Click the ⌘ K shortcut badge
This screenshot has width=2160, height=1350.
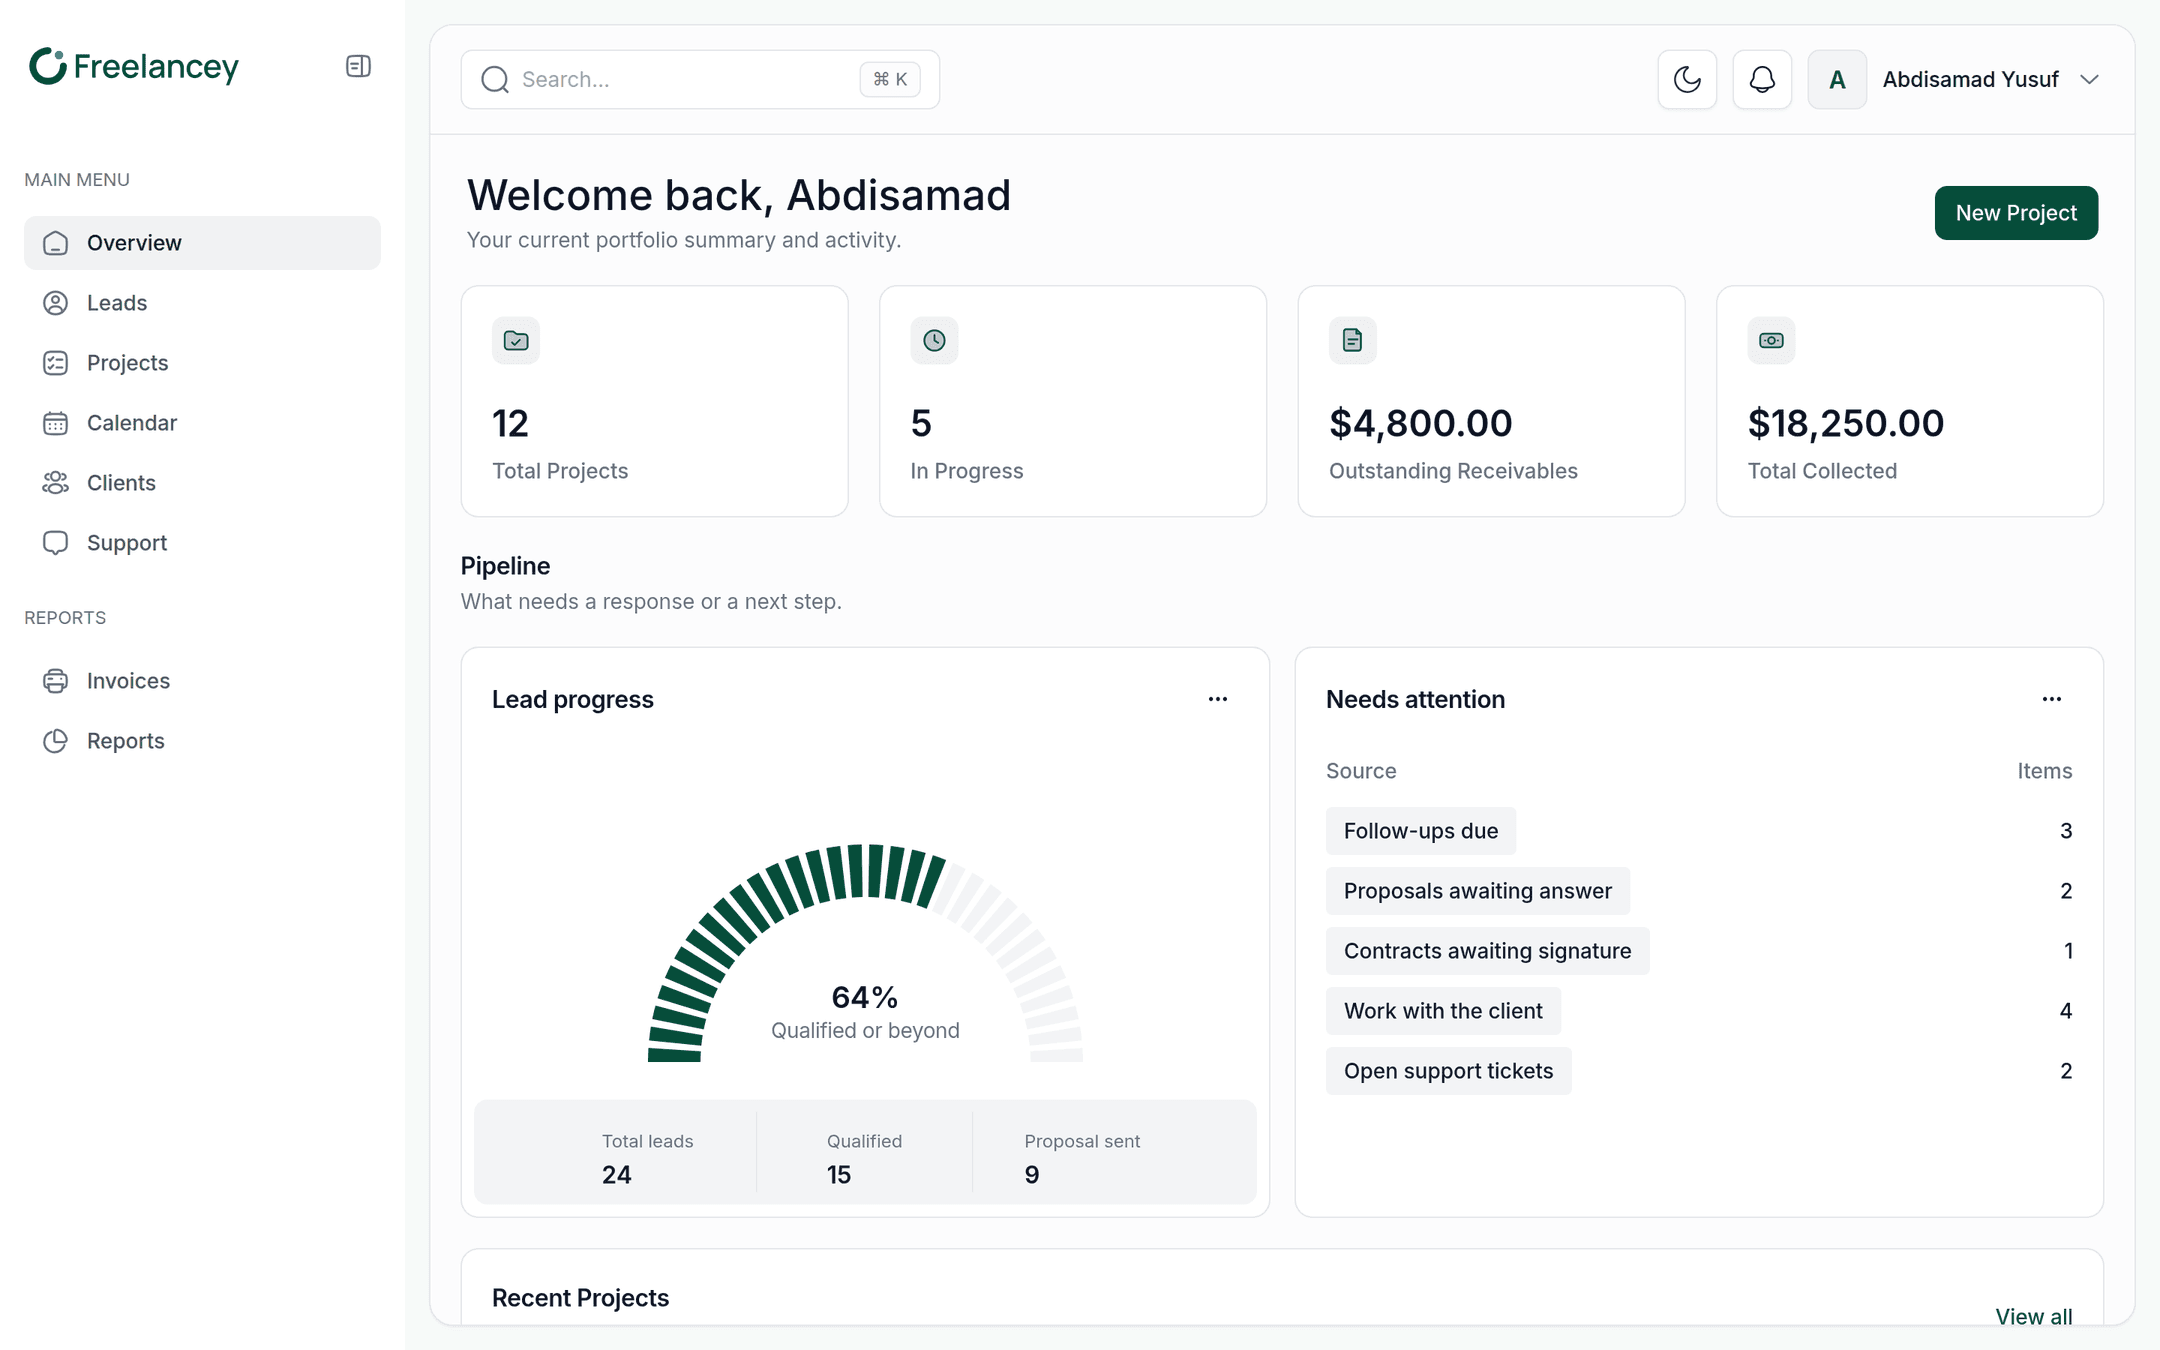pyautogui.click(x=890, y=80)
